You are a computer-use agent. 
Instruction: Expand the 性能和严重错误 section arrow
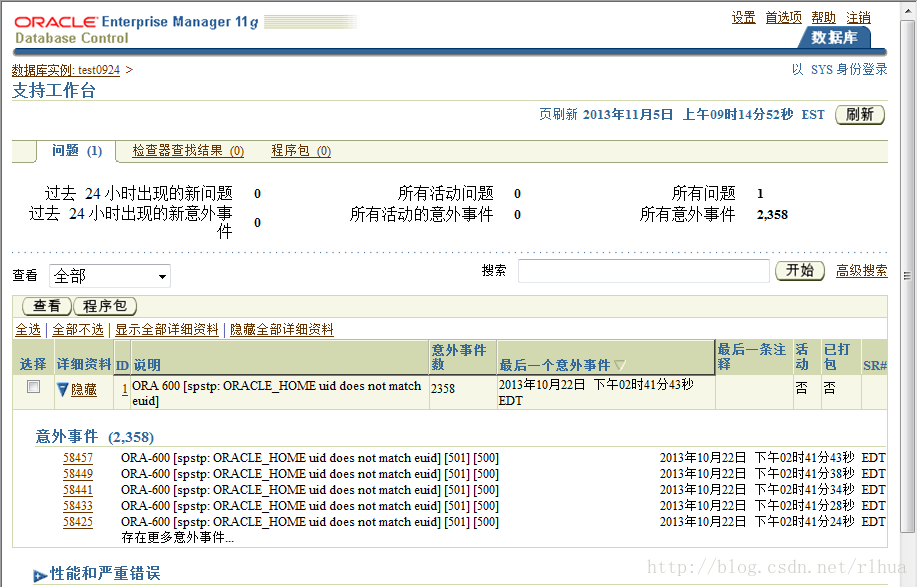point(40,575)
